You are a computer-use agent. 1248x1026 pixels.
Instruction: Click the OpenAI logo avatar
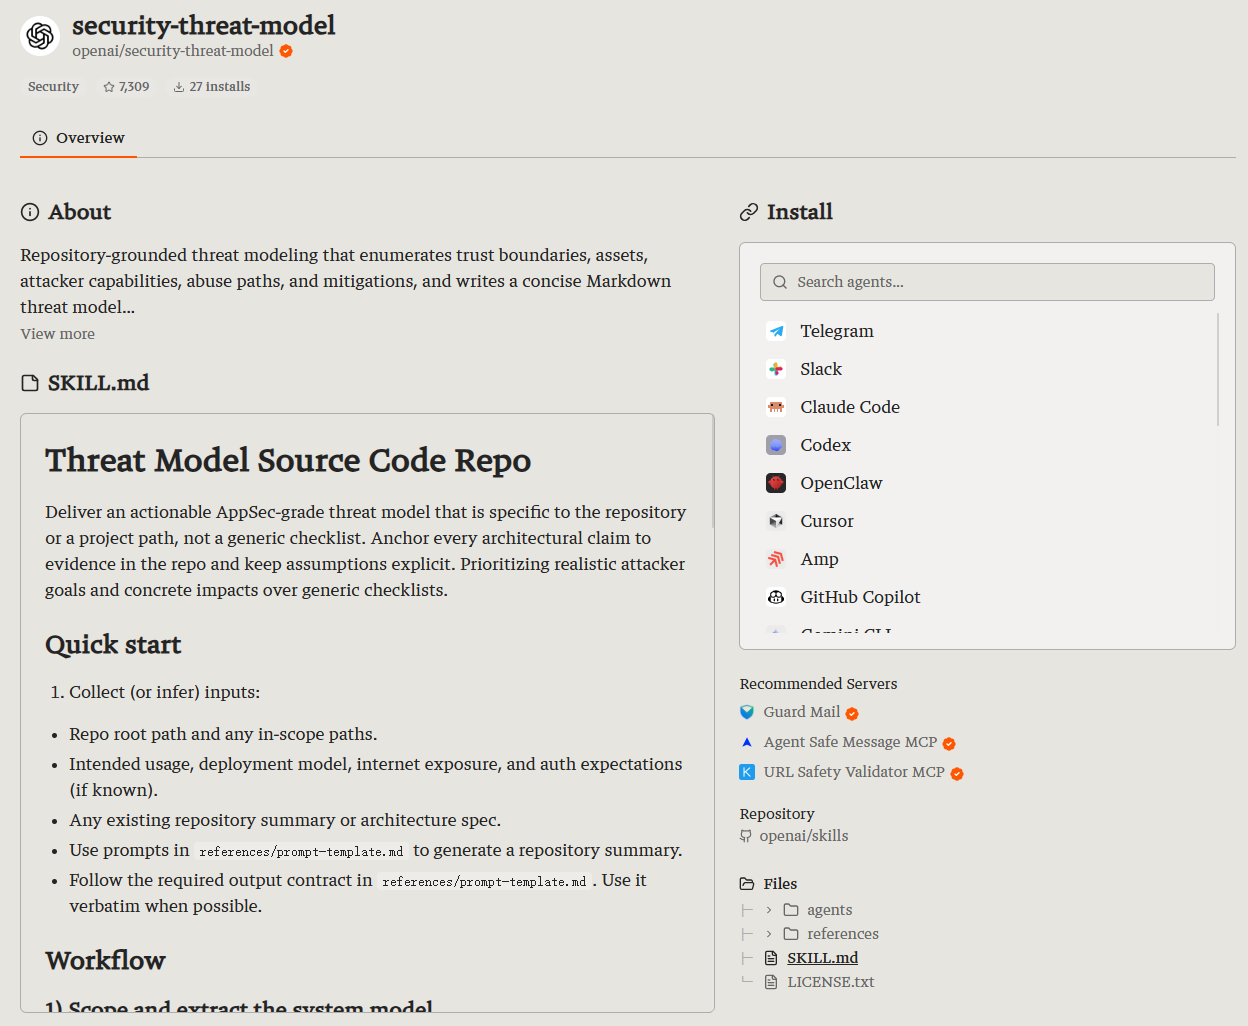(40, 36)
